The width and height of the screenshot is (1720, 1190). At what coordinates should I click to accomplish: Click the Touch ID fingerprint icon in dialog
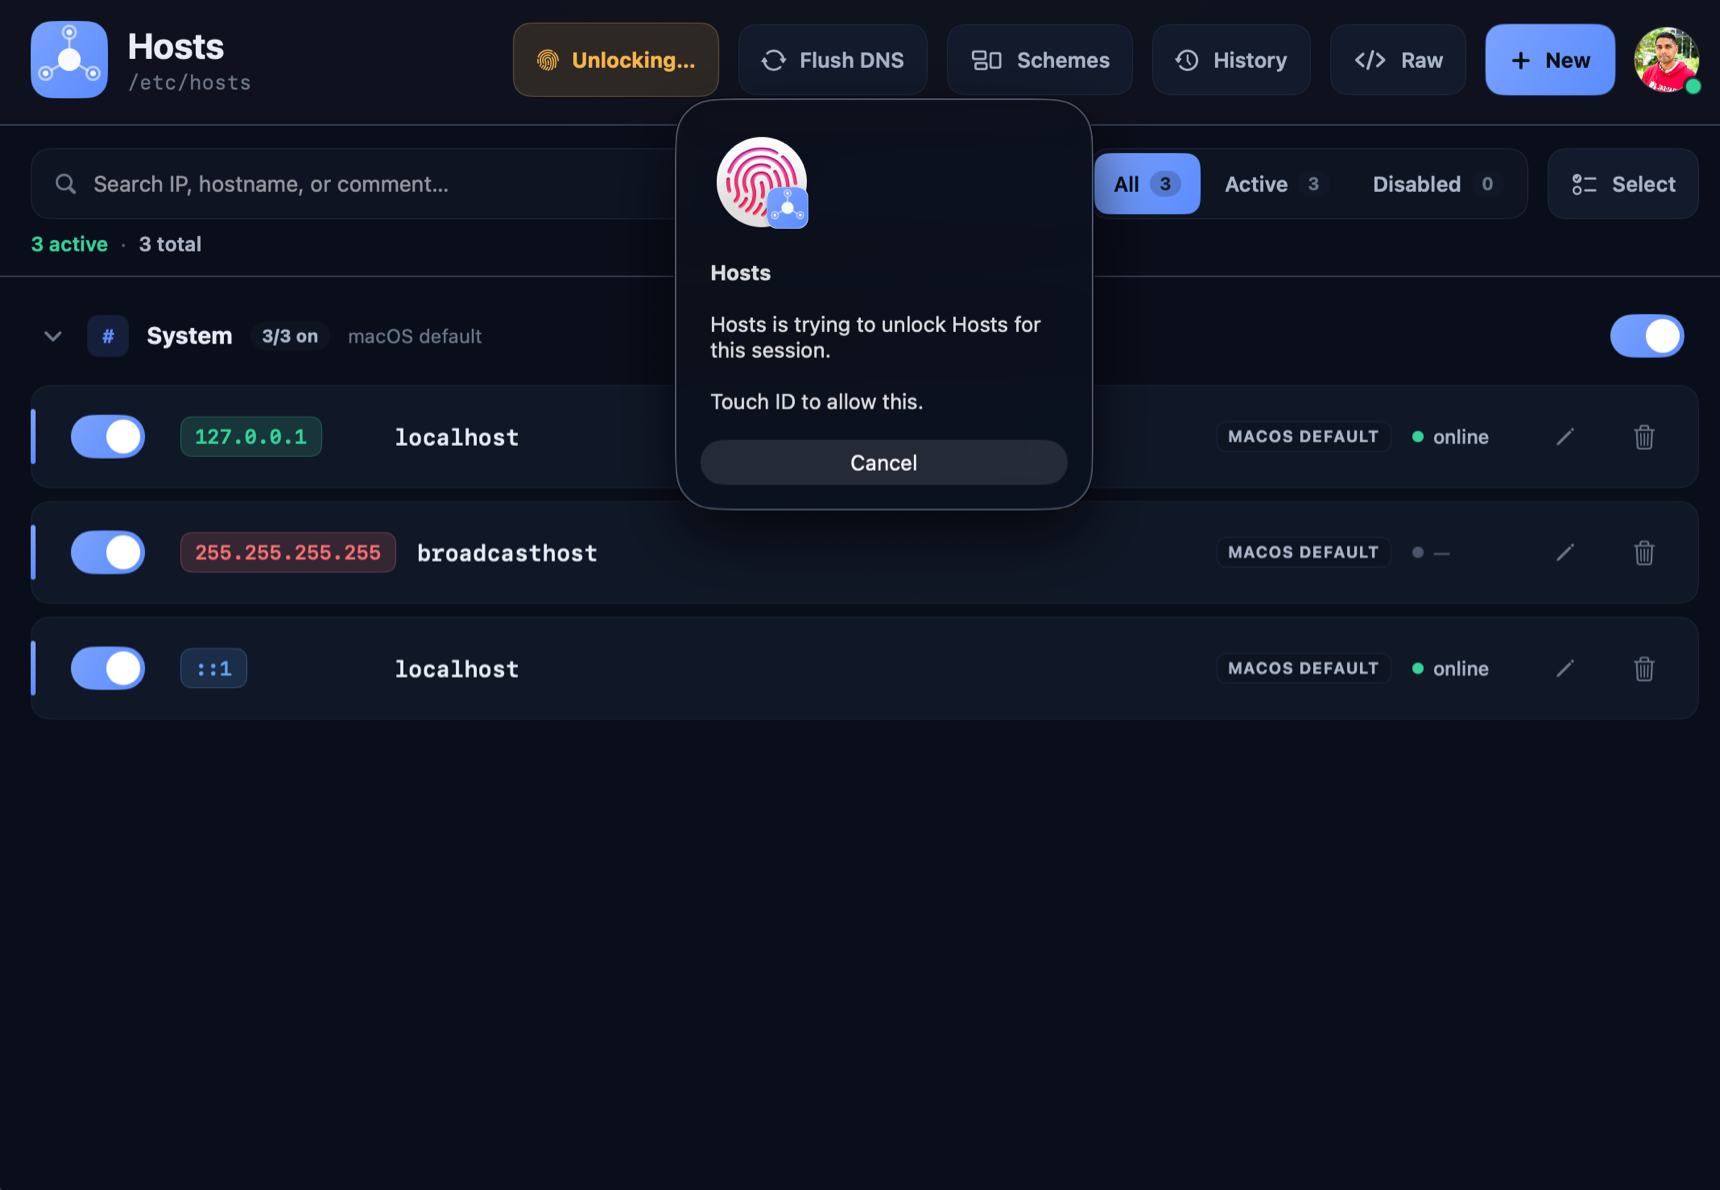click(762, 182)
